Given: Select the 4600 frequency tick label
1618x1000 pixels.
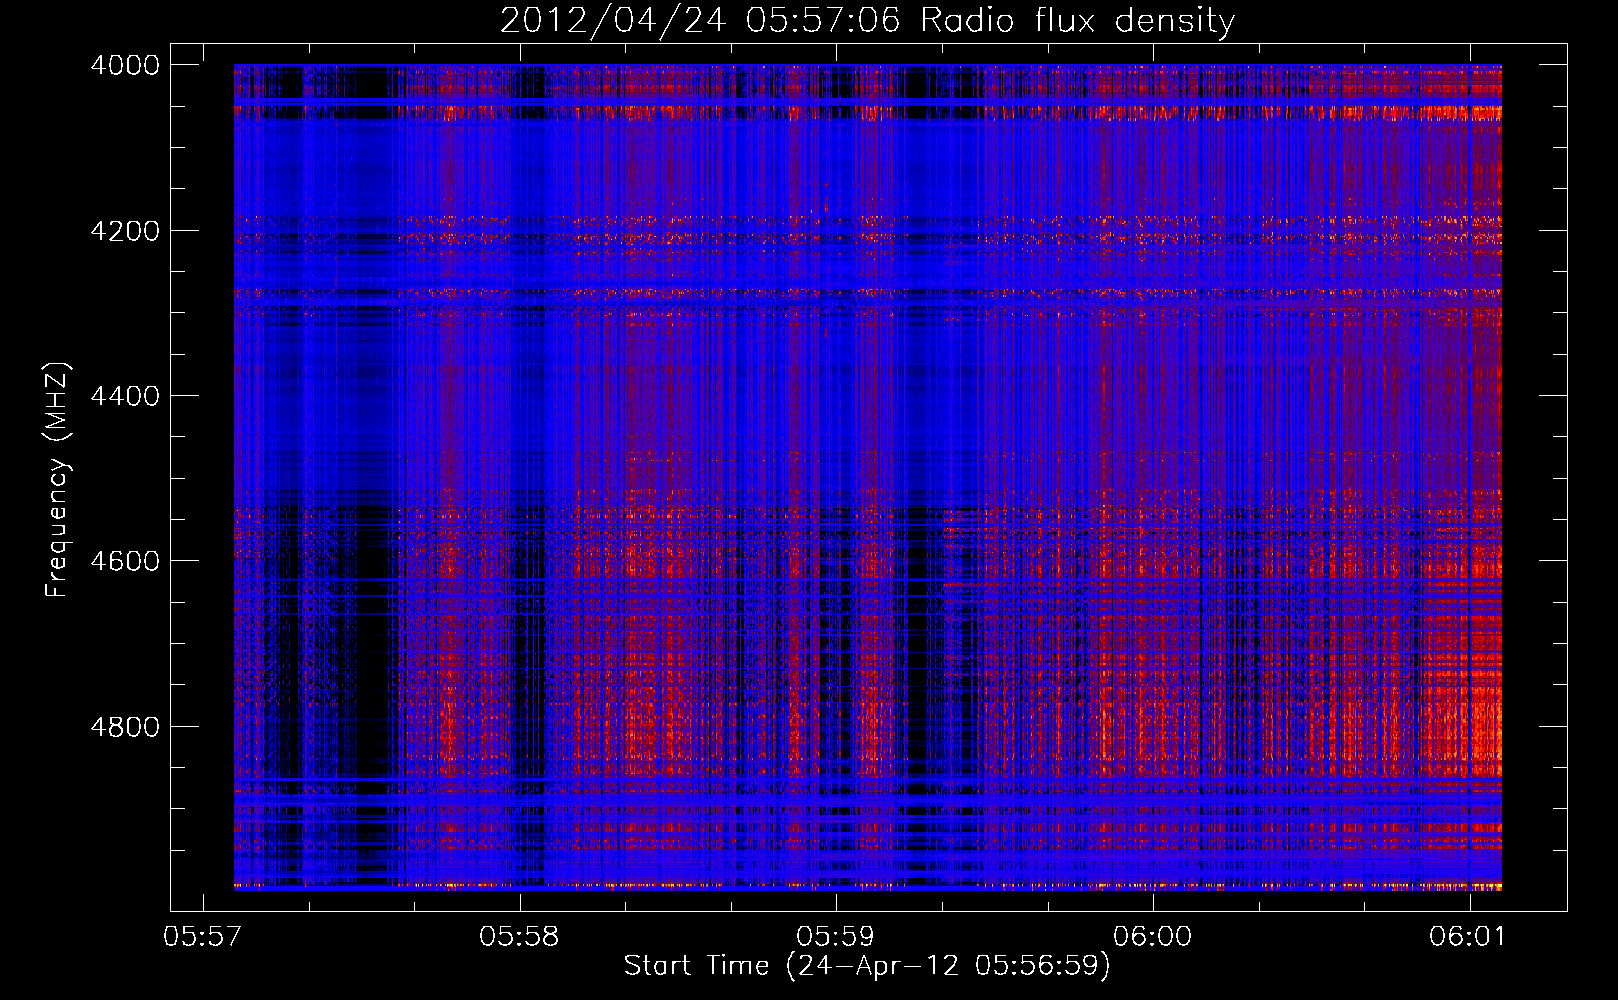Looking at the screenshot, I should pos(125,561).
